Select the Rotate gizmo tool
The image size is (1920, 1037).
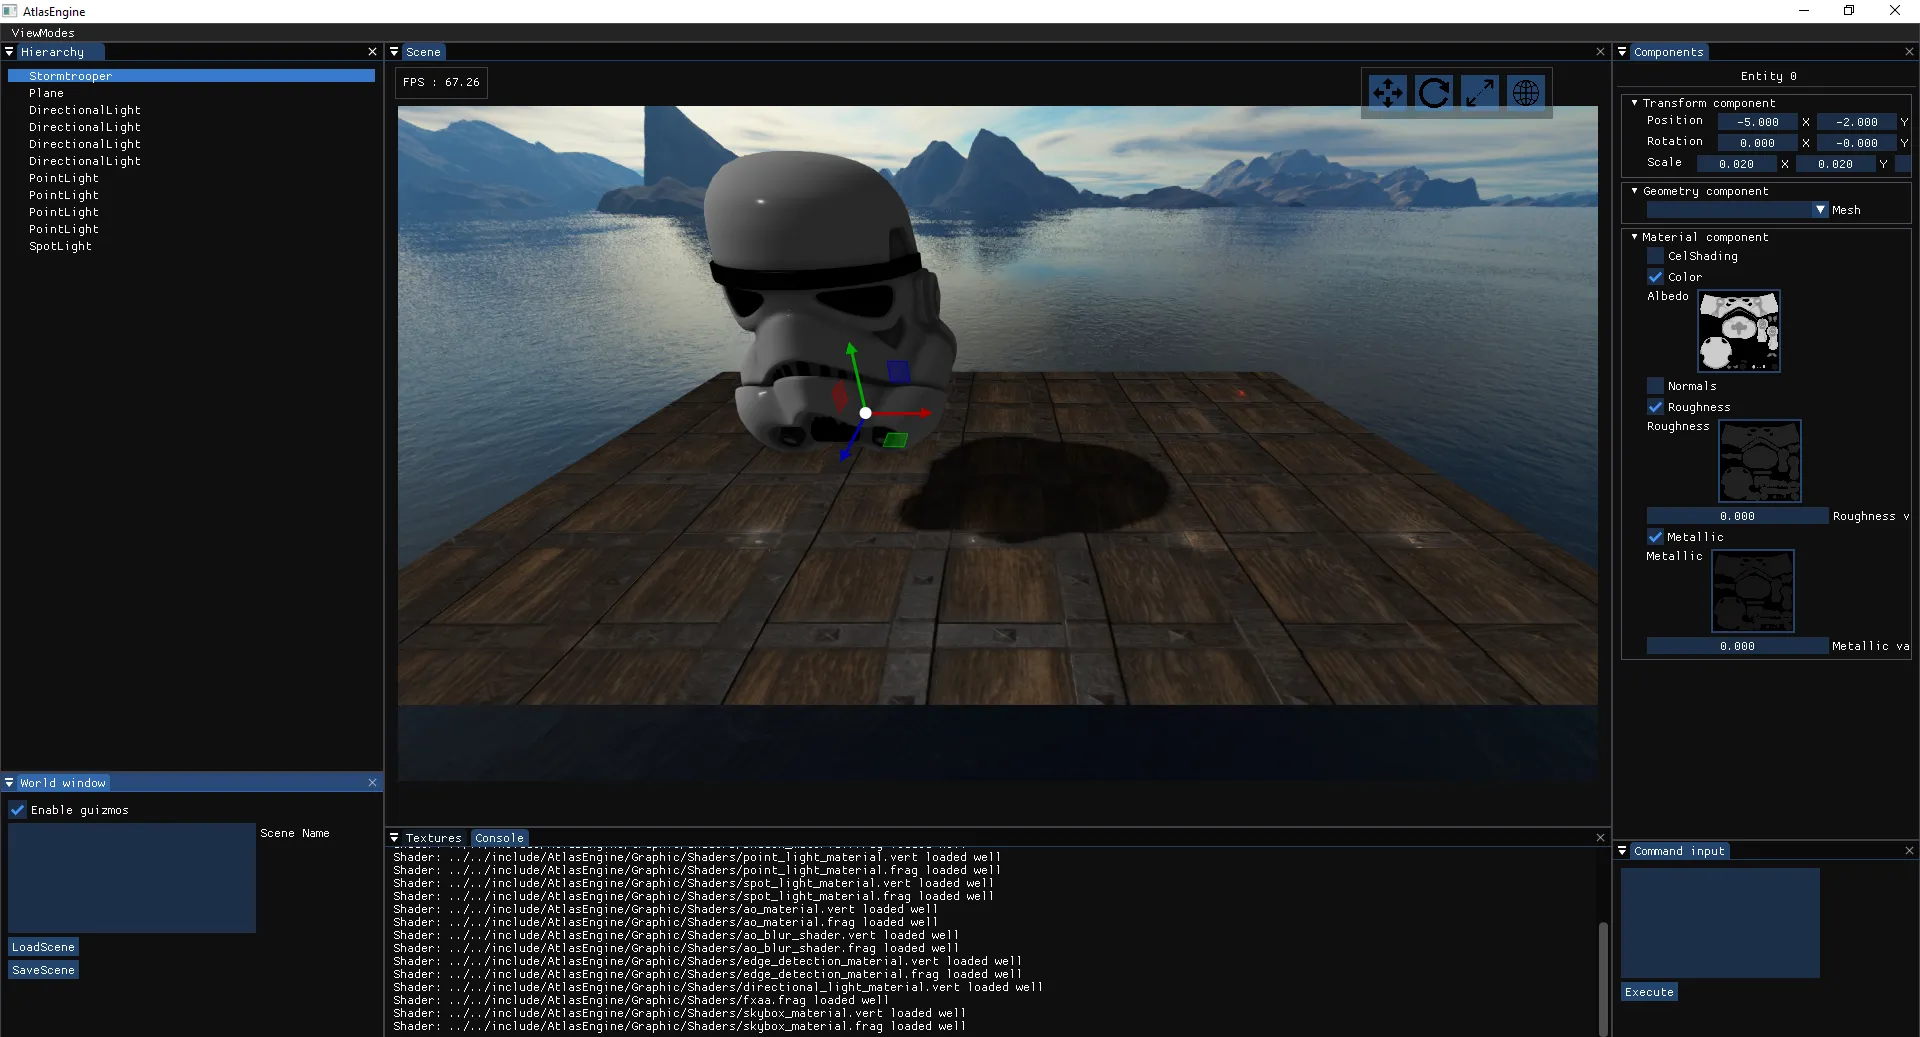coord(1433,93)
